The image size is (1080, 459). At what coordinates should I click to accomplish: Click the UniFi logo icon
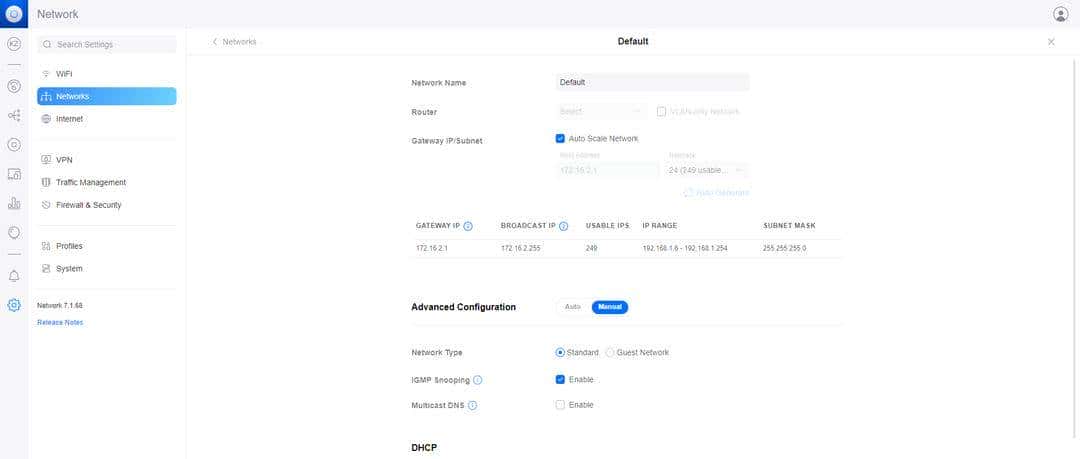point(14,14)
